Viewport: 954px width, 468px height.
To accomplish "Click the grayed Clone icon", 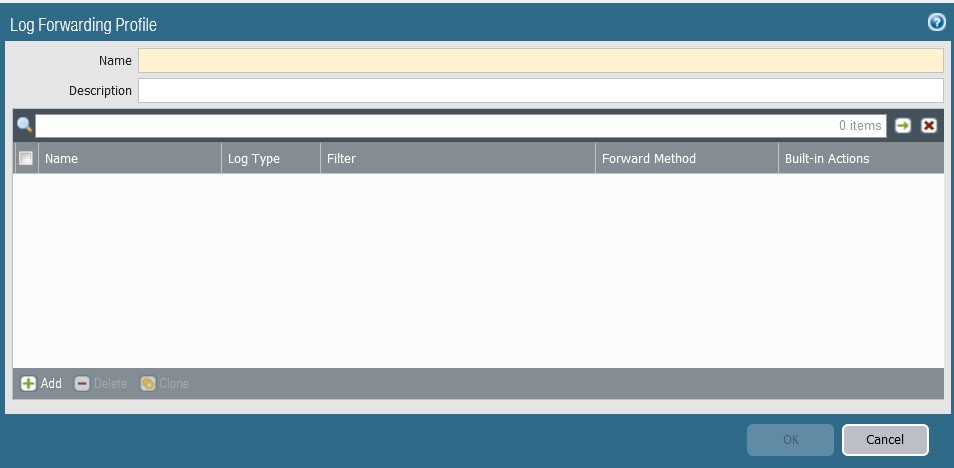I will [x=148, y=383].
